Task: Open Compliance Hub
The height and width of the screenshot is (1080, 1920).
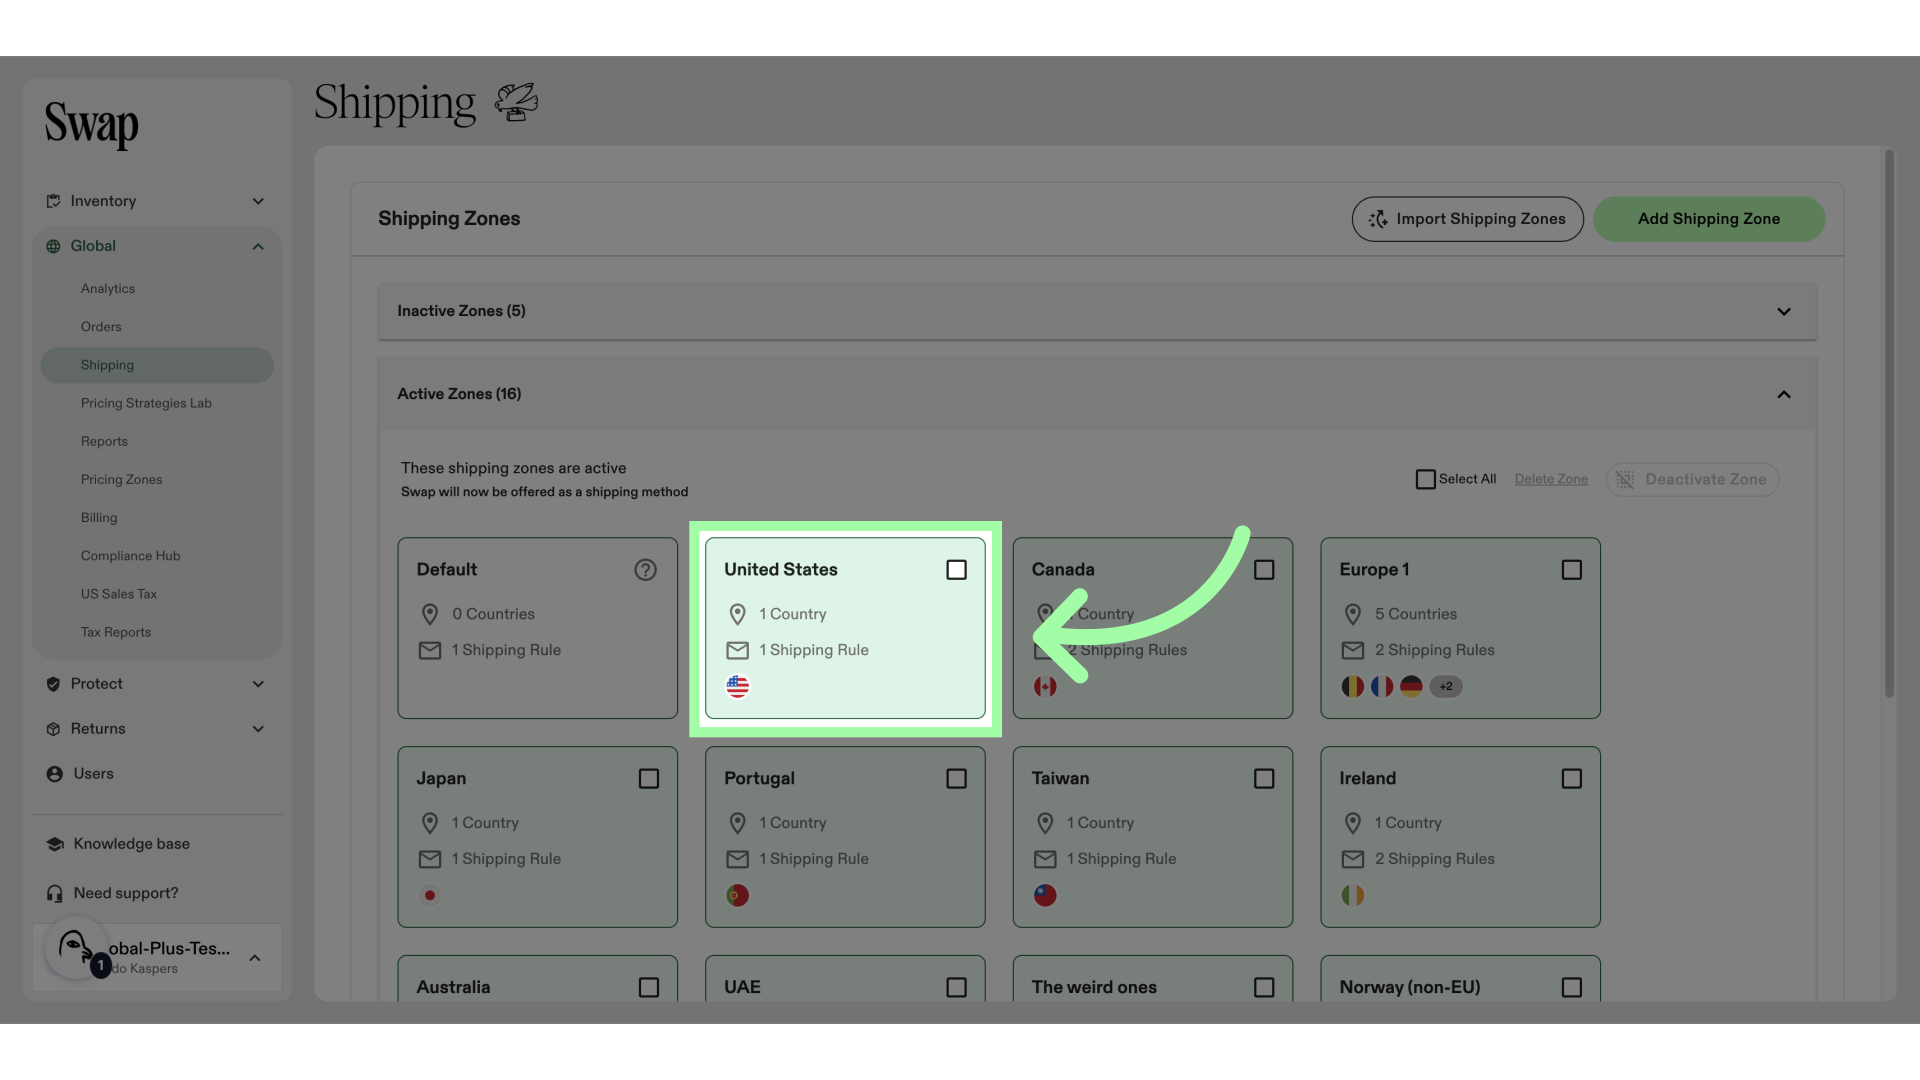Action: [x=130, y=556]
